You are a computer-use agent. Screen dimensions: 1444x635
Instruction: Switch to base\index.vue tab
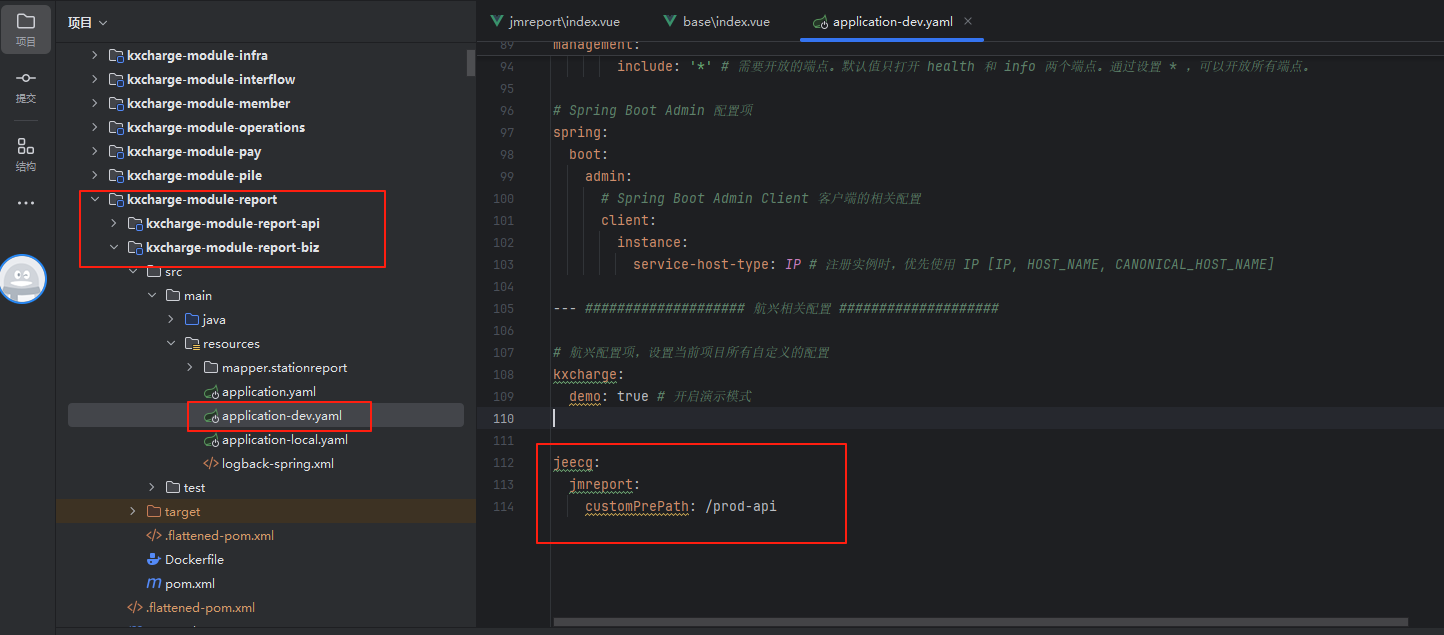pos(725,21)
